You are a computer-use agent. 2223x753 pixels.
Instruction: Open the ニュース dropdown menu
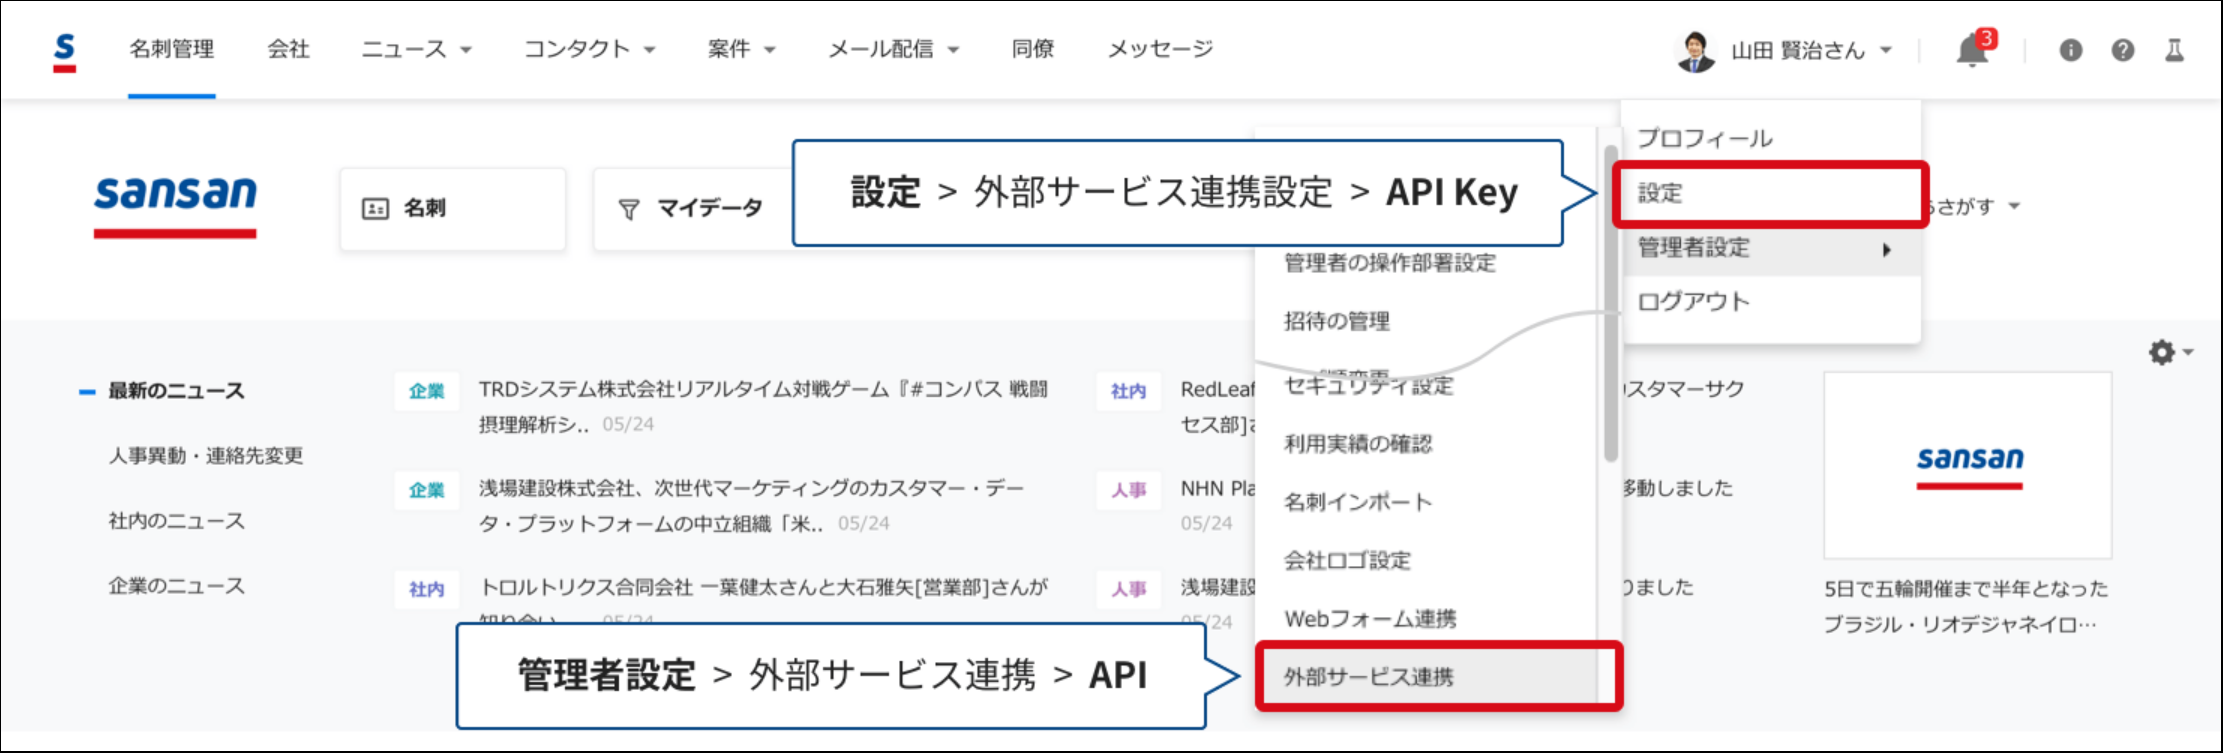tap(416, 49)
